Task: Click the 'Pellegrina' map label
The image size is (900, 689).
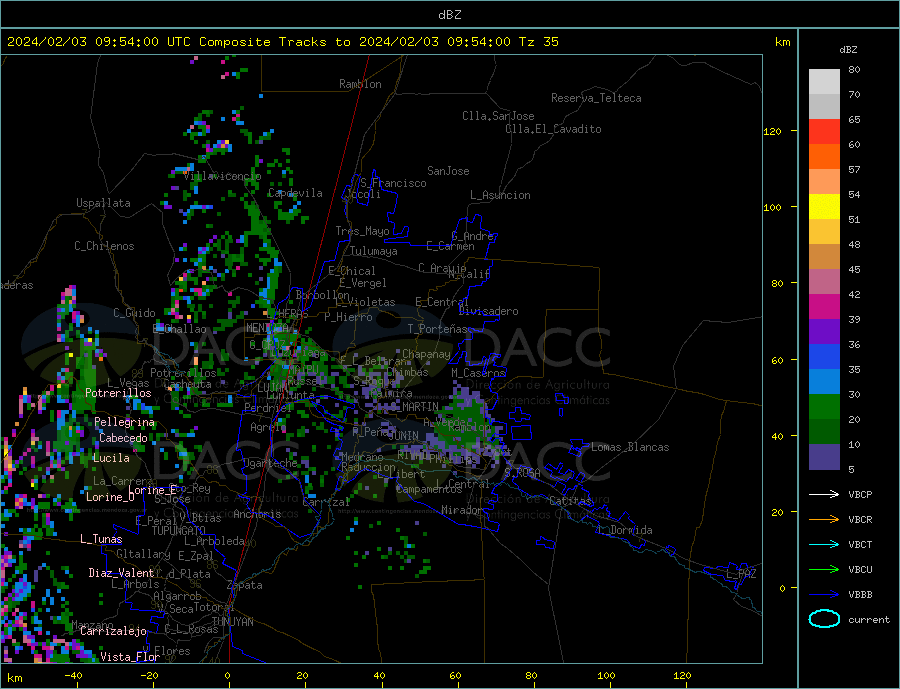Action: pyautogui.click(x=125, y=422)
